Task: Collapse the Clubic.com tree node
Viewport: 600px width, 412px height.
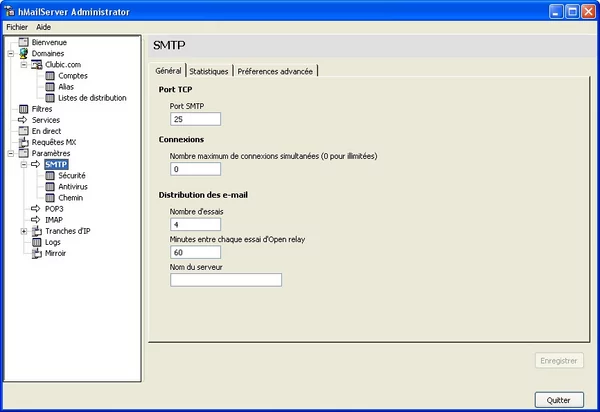Action: pyautogui.click(x=24, y=65)
